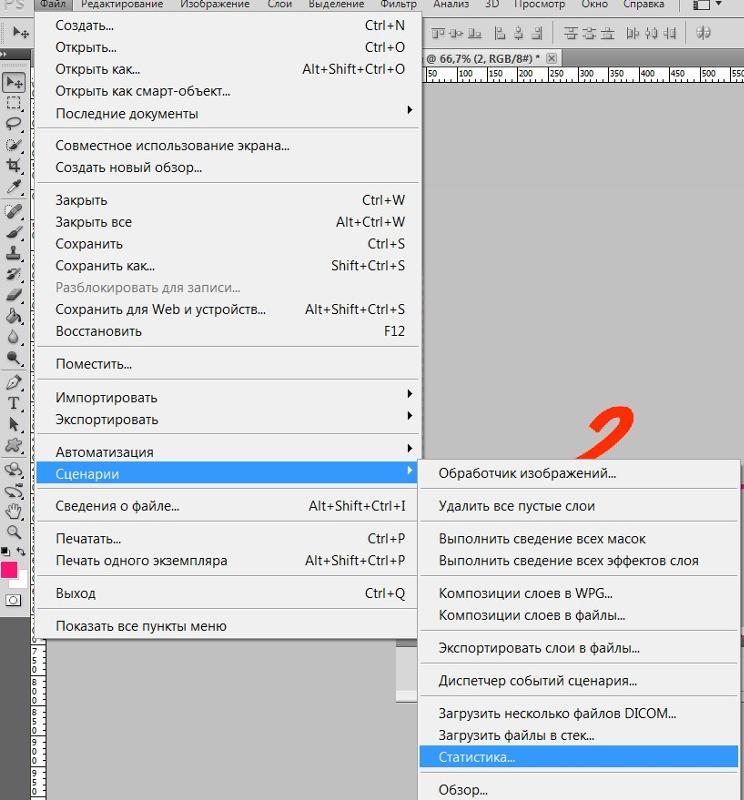Select the Brush tool
Viewport: 744px width, 800px height.
[x=14, y=232]
